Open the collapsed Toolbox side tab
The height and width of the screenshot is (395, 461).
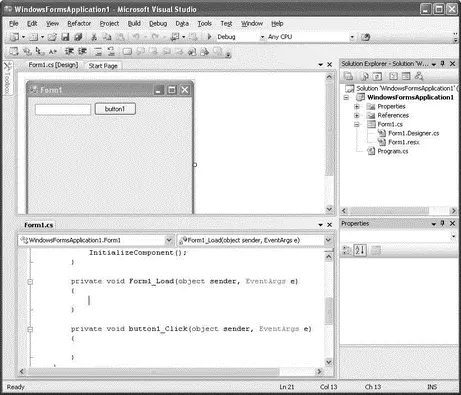click(7, 79)
